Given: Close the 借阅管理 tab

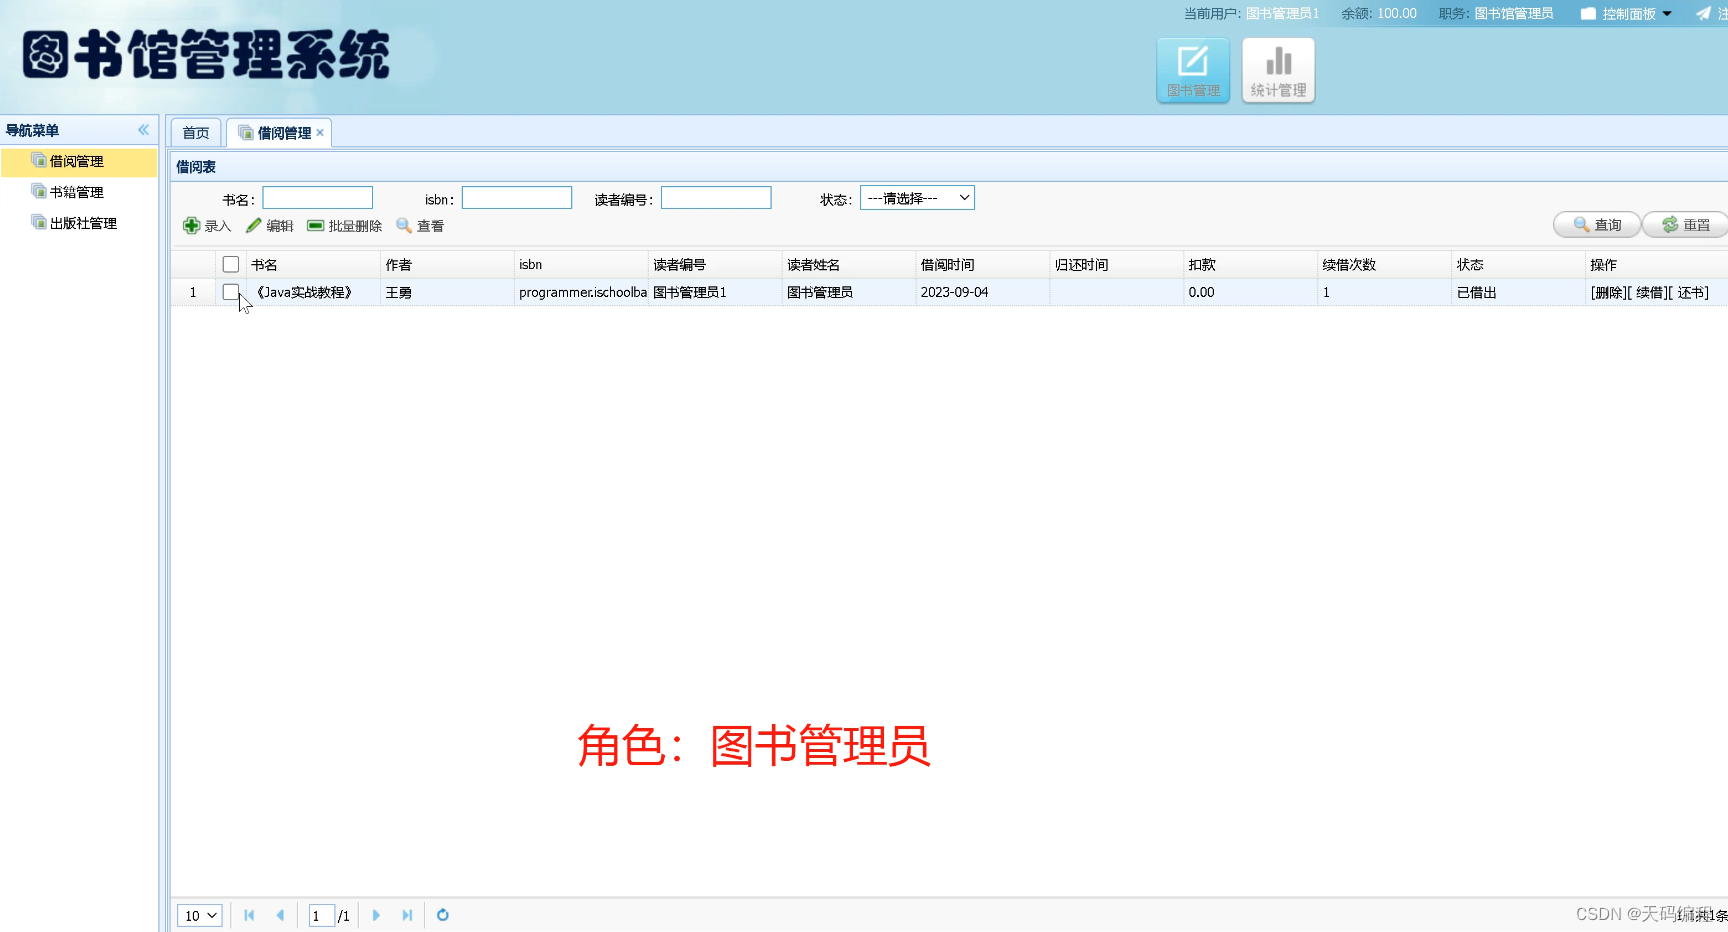Looking at the screenshot, I should click(320, 133).
